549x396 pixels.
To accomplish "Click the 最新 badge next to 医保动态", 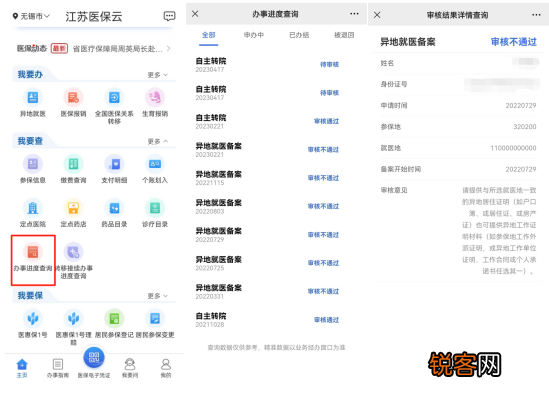I will pos(59,48).
